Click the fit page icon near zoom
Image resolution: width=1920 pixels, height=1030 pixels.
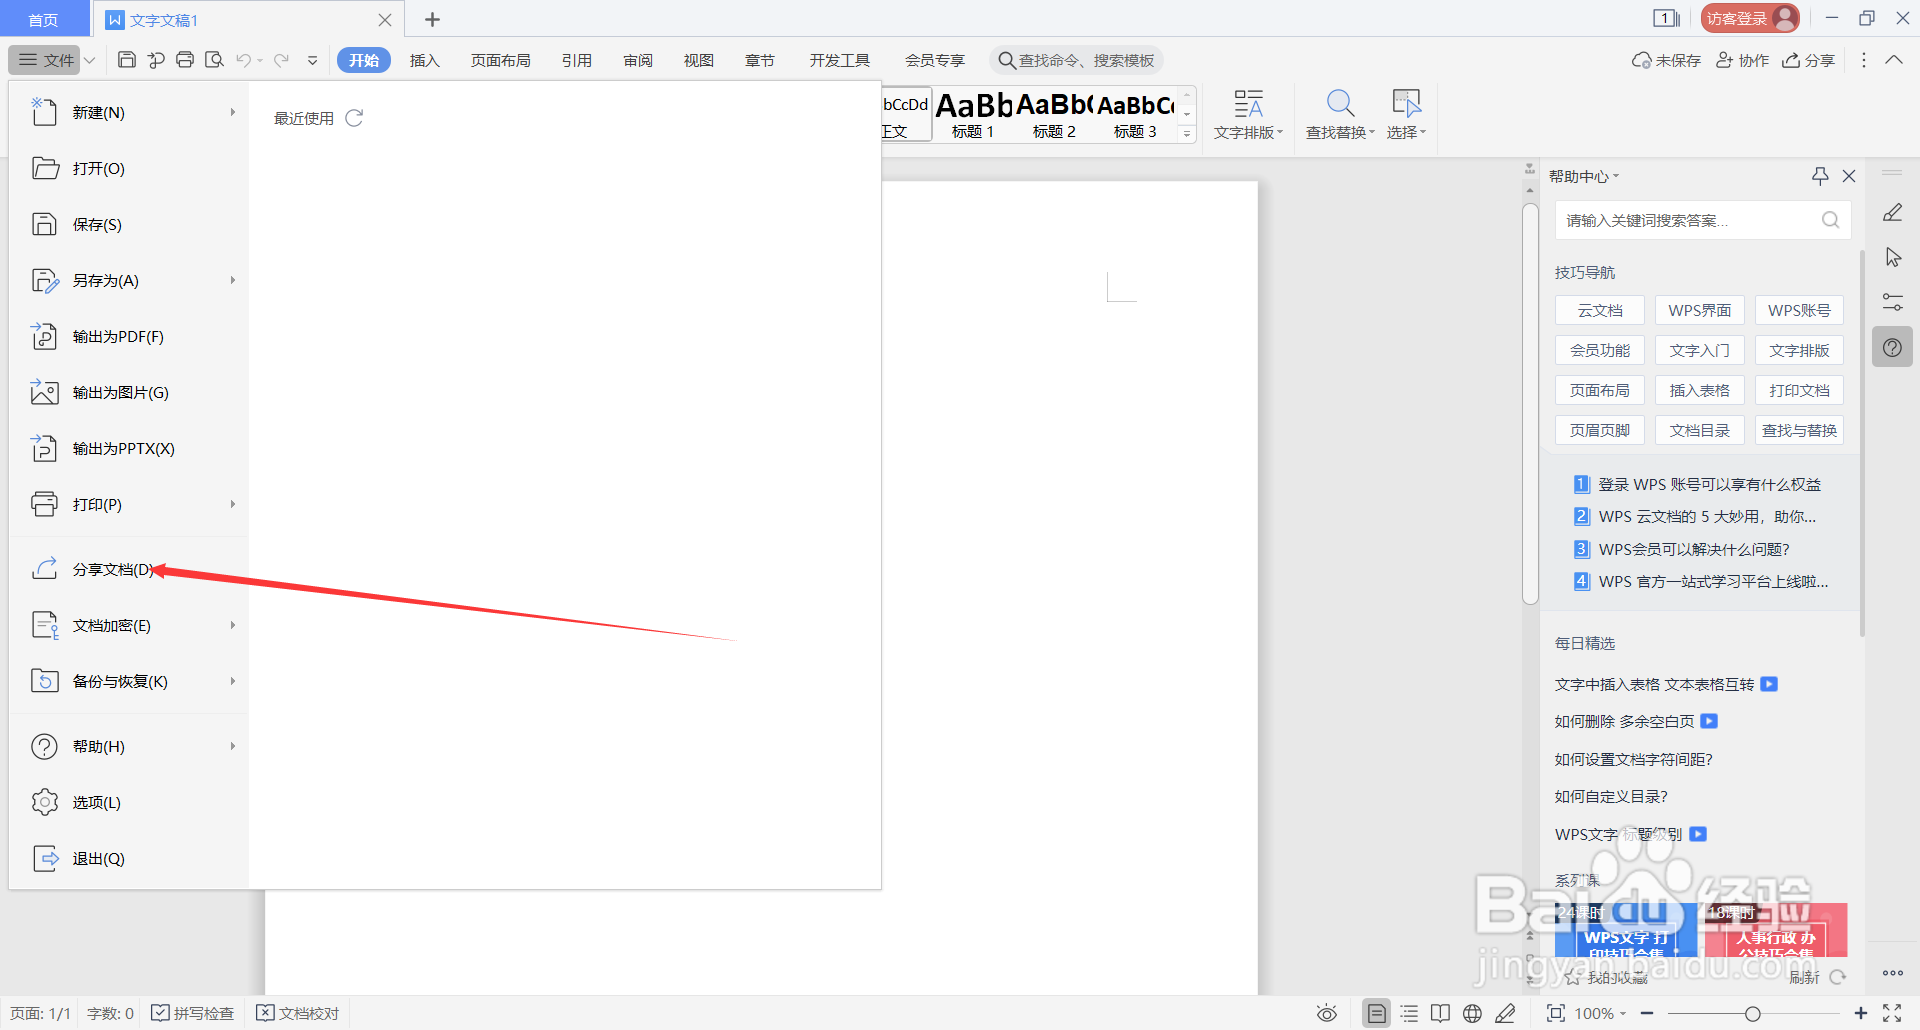coord(1555,1013)
